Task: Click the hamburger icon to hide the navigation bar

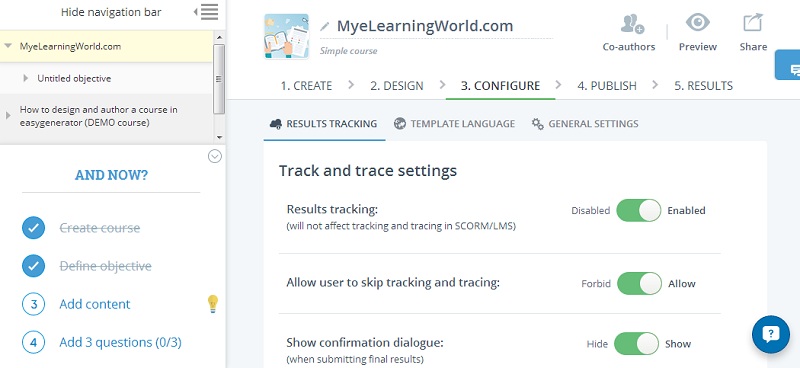Action: (x=210, y=12)
